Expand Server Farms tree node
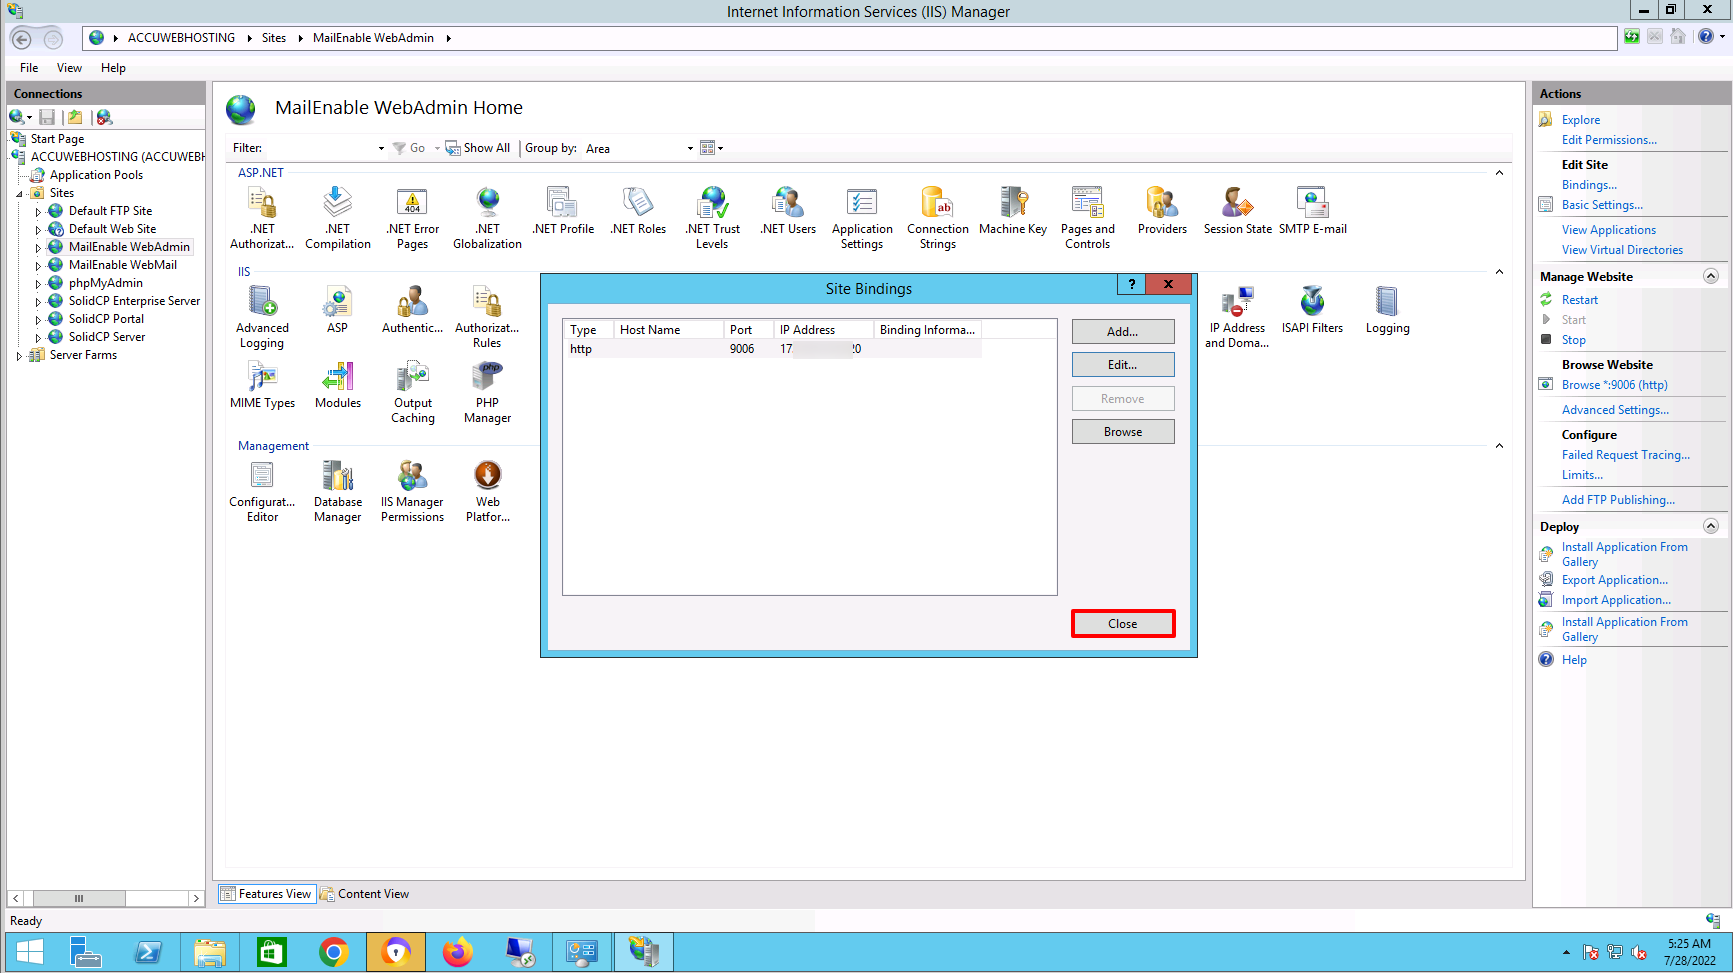1733x973 pixels. click(19, 355)
